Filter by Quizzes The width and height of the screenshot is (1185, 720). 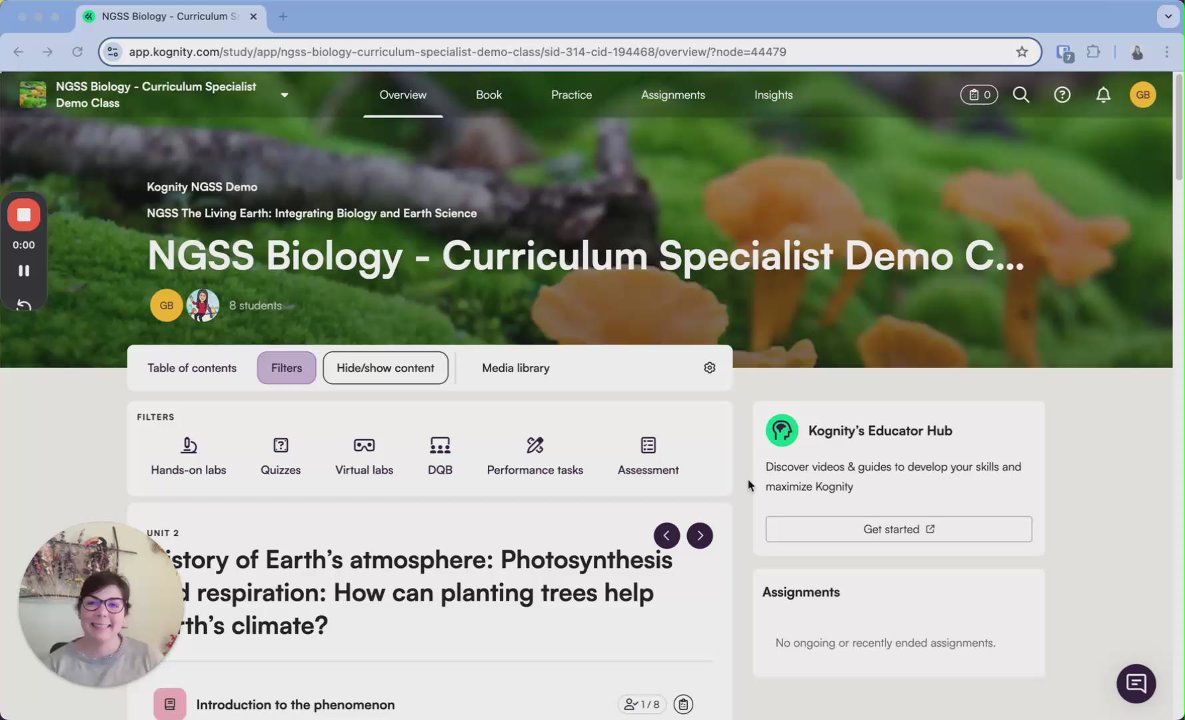click(280, 456)
